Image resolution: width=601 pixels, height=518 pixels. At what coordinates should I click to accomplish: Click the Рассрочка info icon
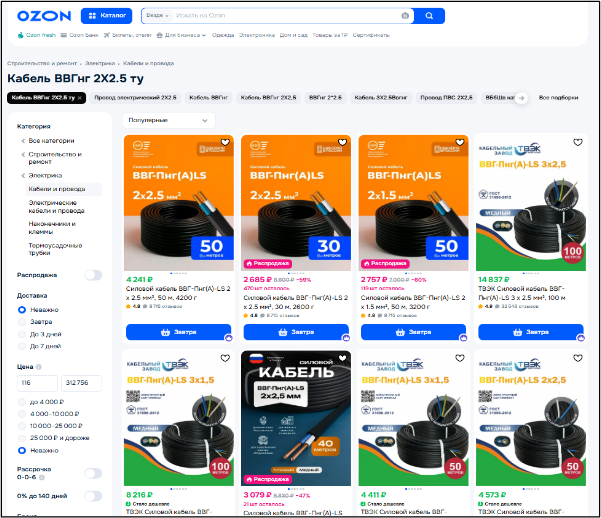42,478
